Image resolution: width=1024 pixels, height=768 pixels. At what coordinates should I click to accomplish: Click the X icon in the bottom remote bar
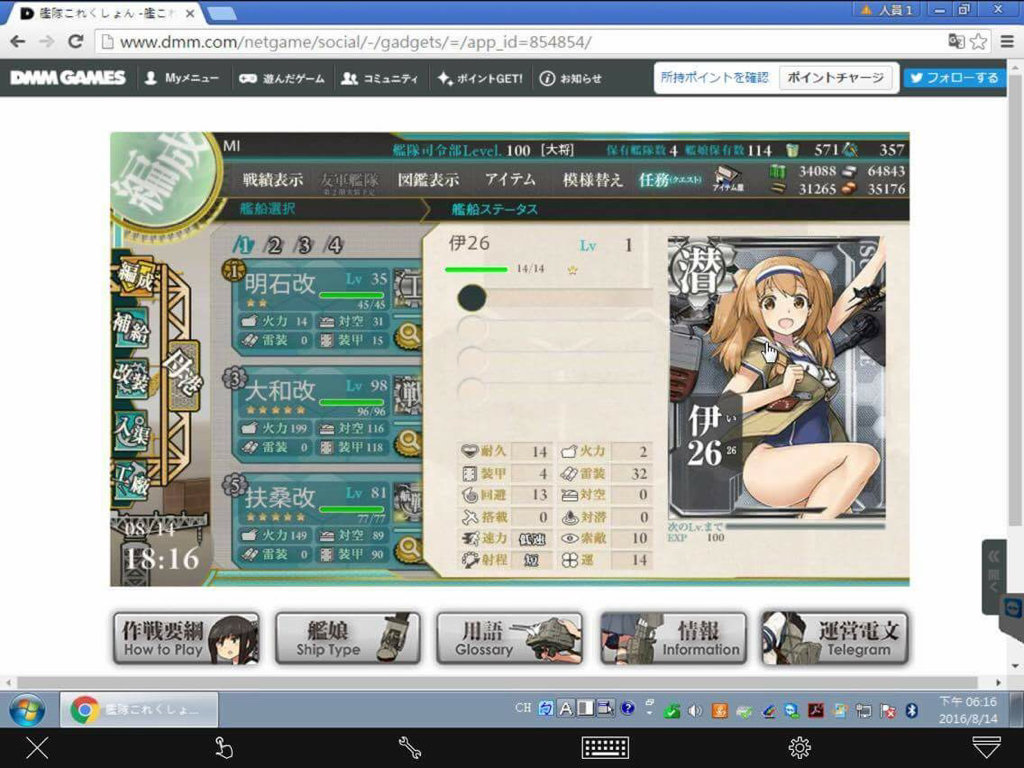37,748
